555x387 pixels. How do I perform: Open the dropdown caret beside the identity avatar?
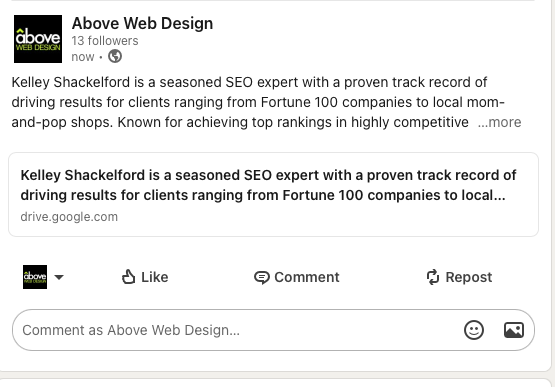(59, 277)
